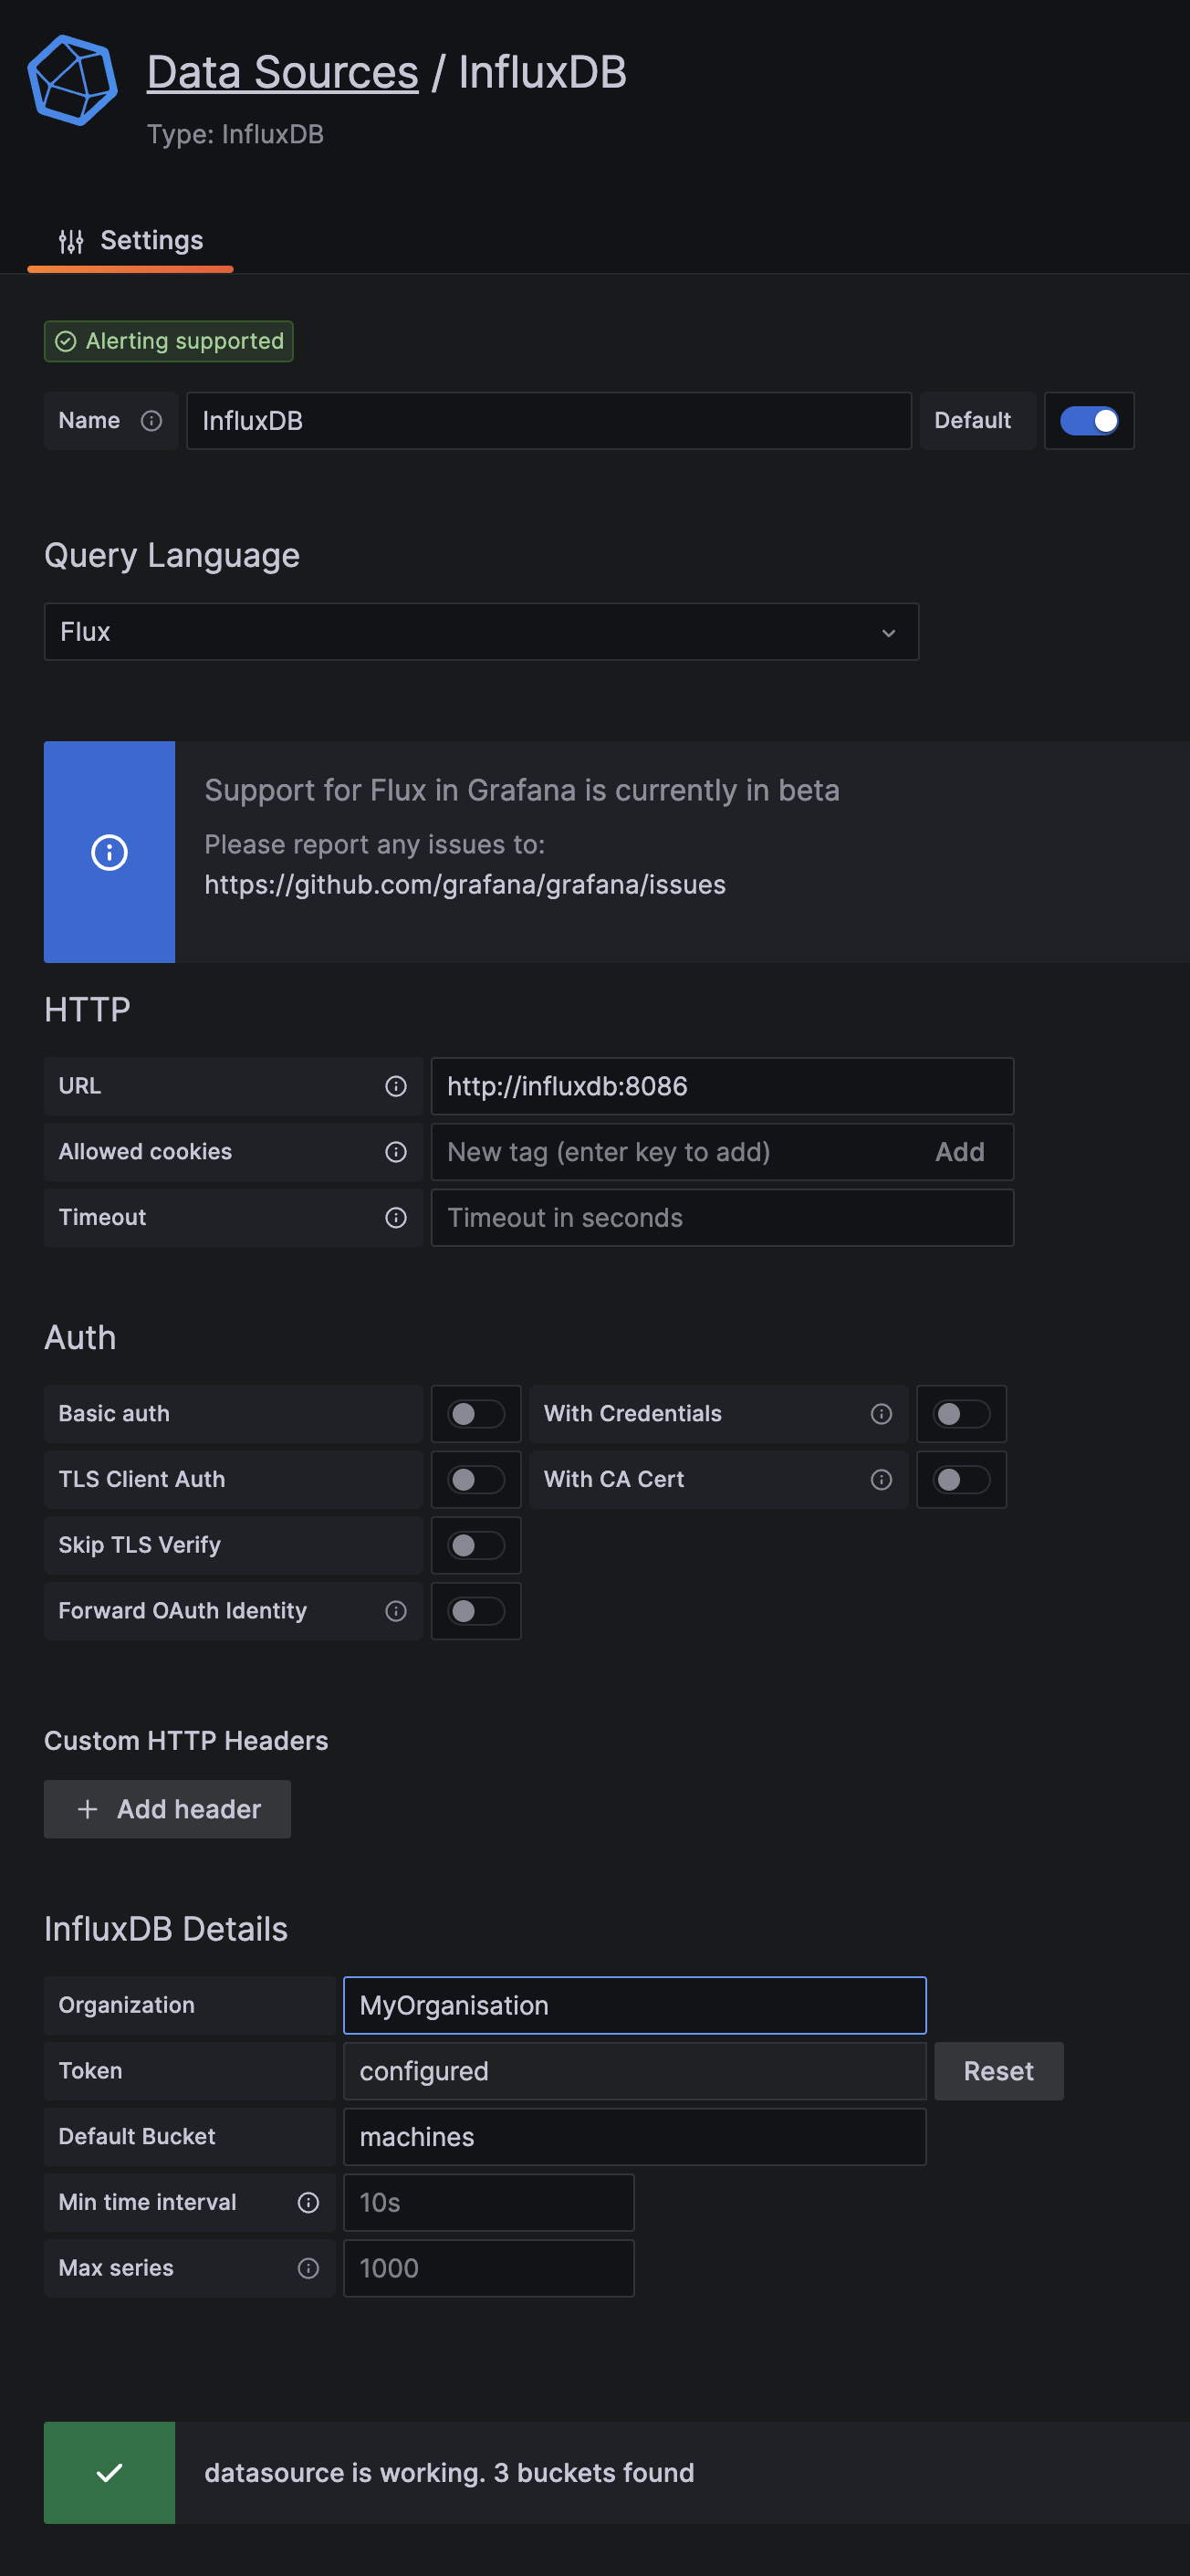Viewport: 1190px width, 2576px height.
Task: Click the Default Bucket input field
Action: (x=634, y=2137)
